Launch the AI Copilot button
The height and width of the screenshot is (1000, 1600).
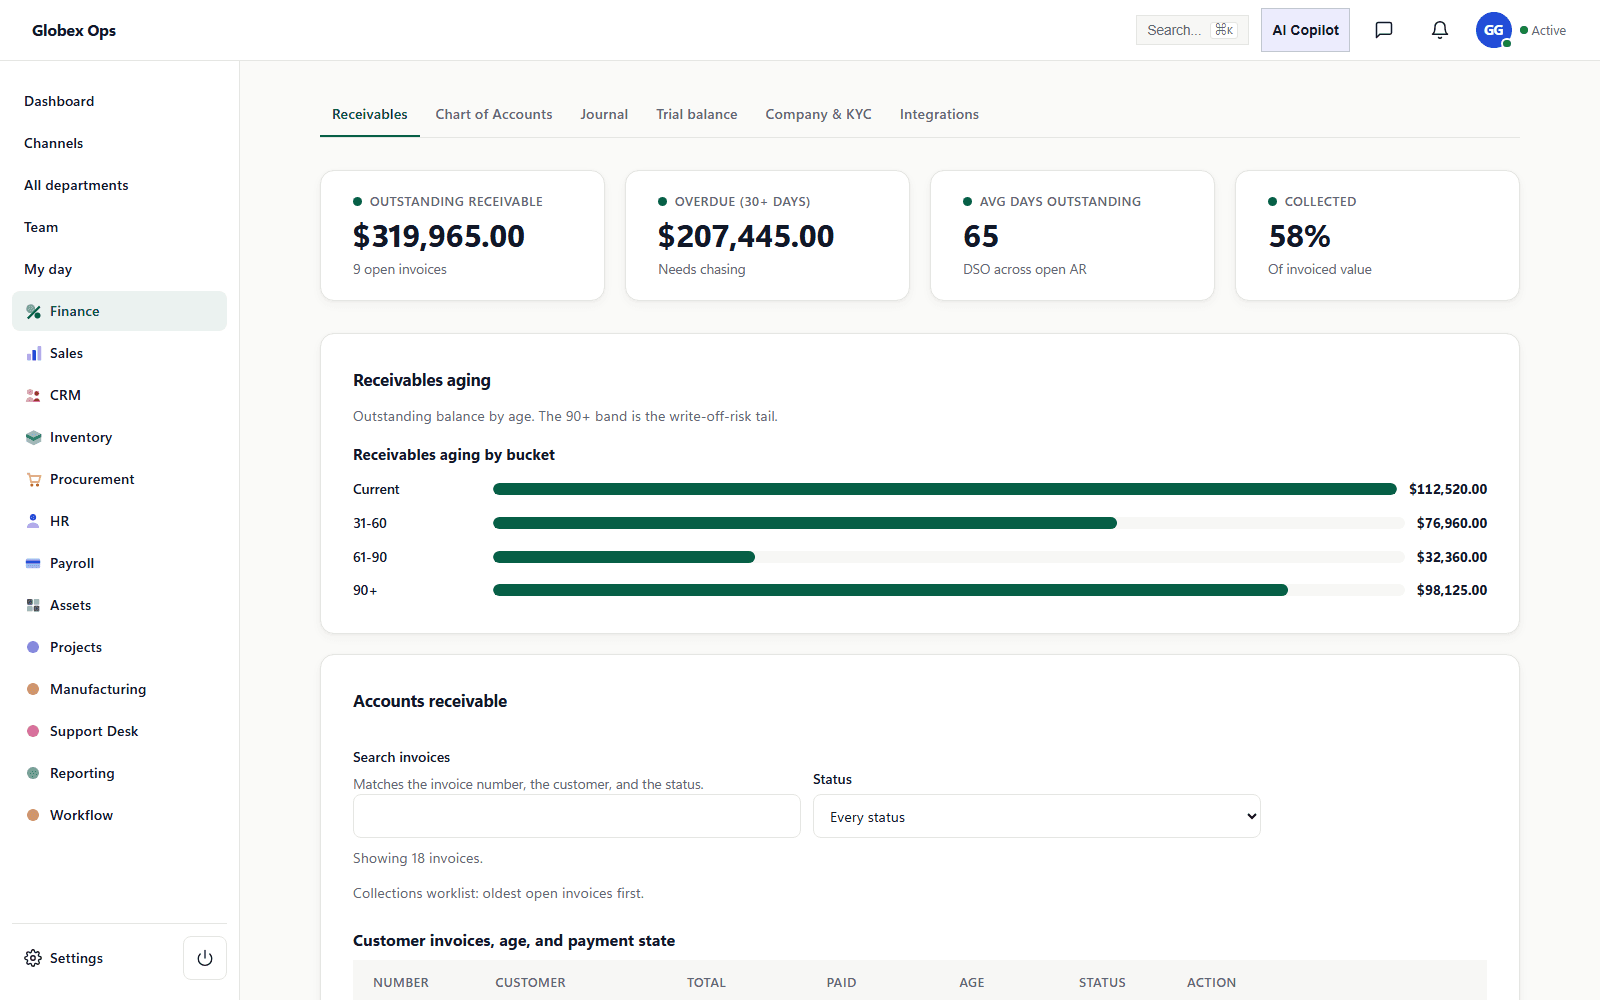point(1305,30)
